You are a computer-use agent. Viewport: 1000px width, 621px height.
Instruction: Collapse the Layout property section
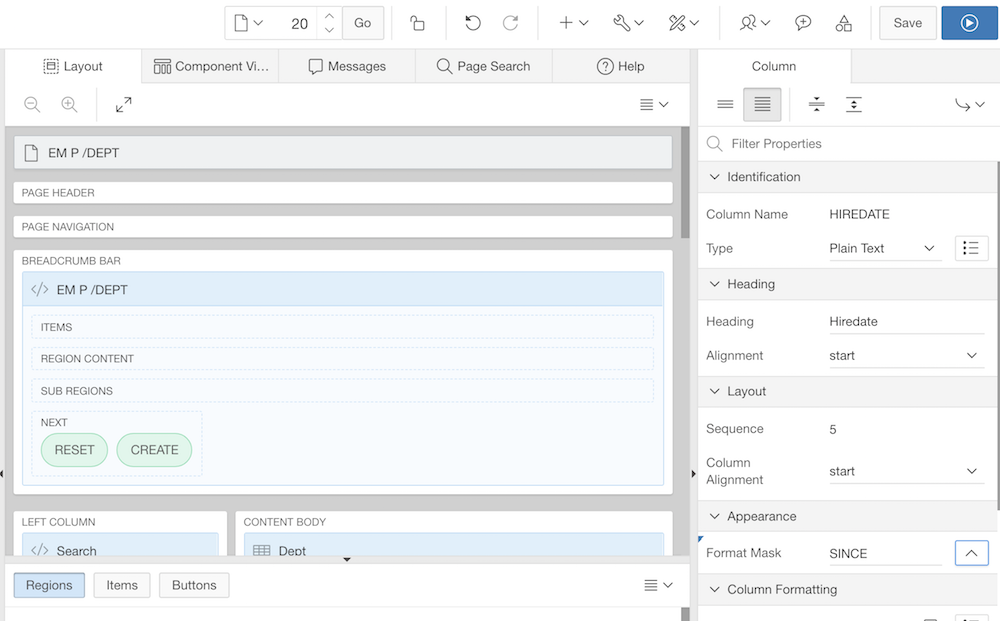715,391
